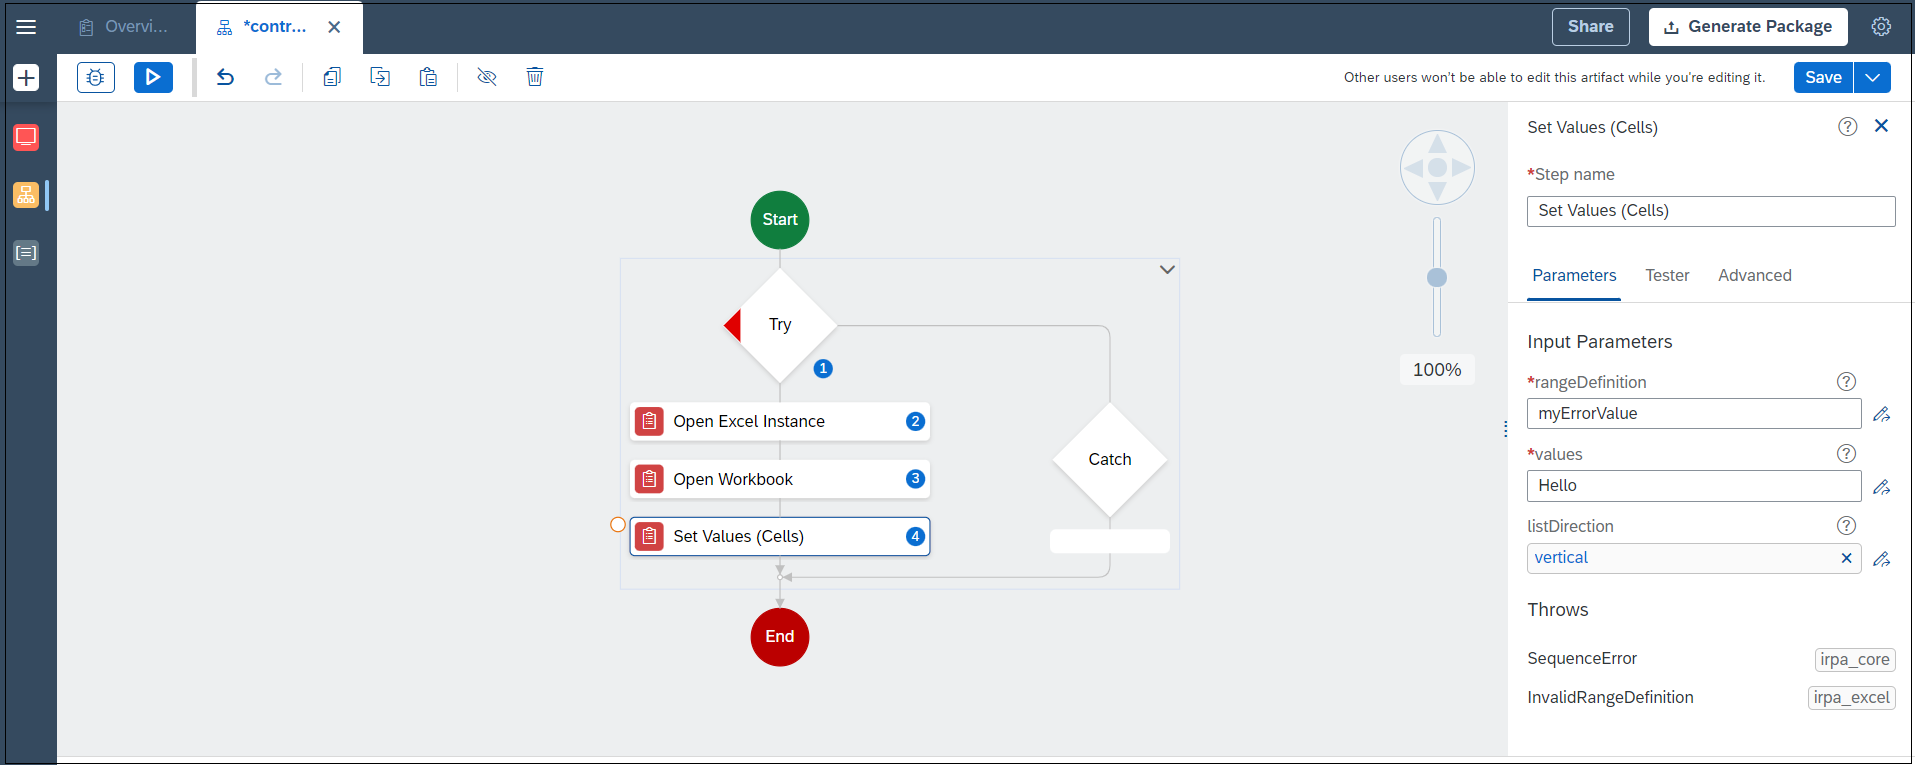Clear the vertical listDirection value
The height and width of the screenshot is (765, 1915).
pyautogui.click(x=1846, y=558)
